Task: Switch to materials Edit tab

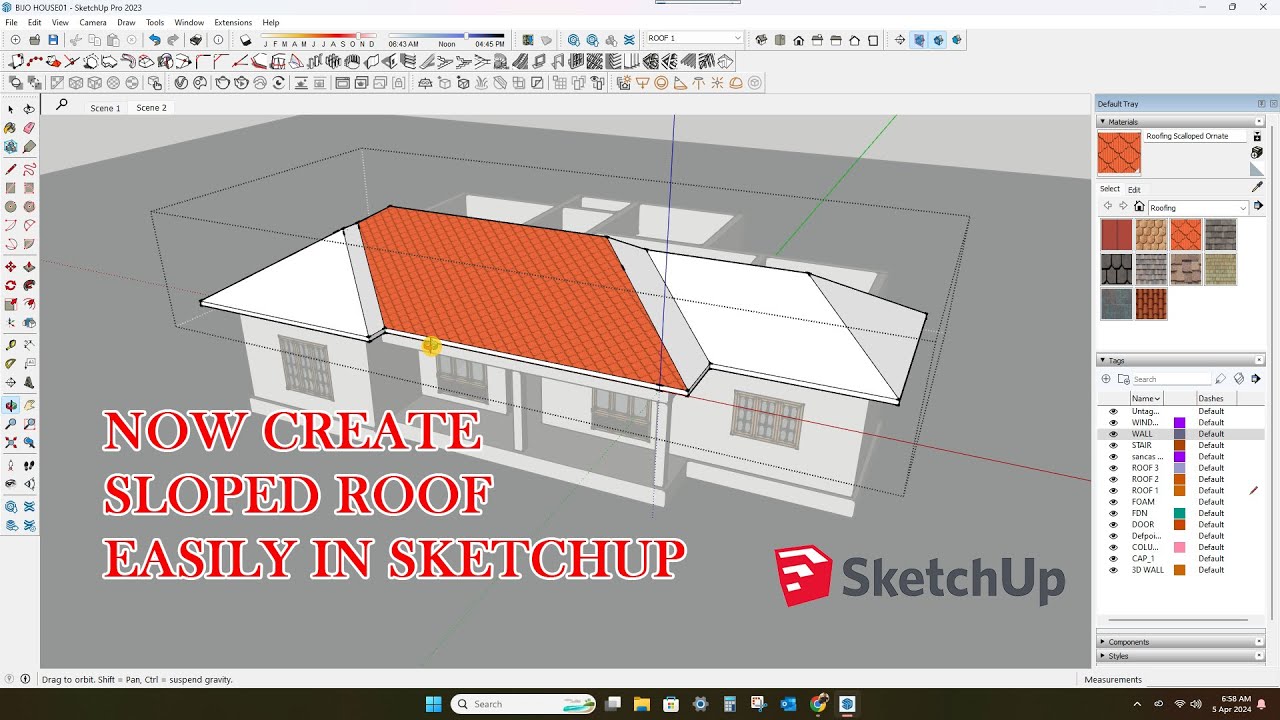Action: click(x=1134, y=189)
